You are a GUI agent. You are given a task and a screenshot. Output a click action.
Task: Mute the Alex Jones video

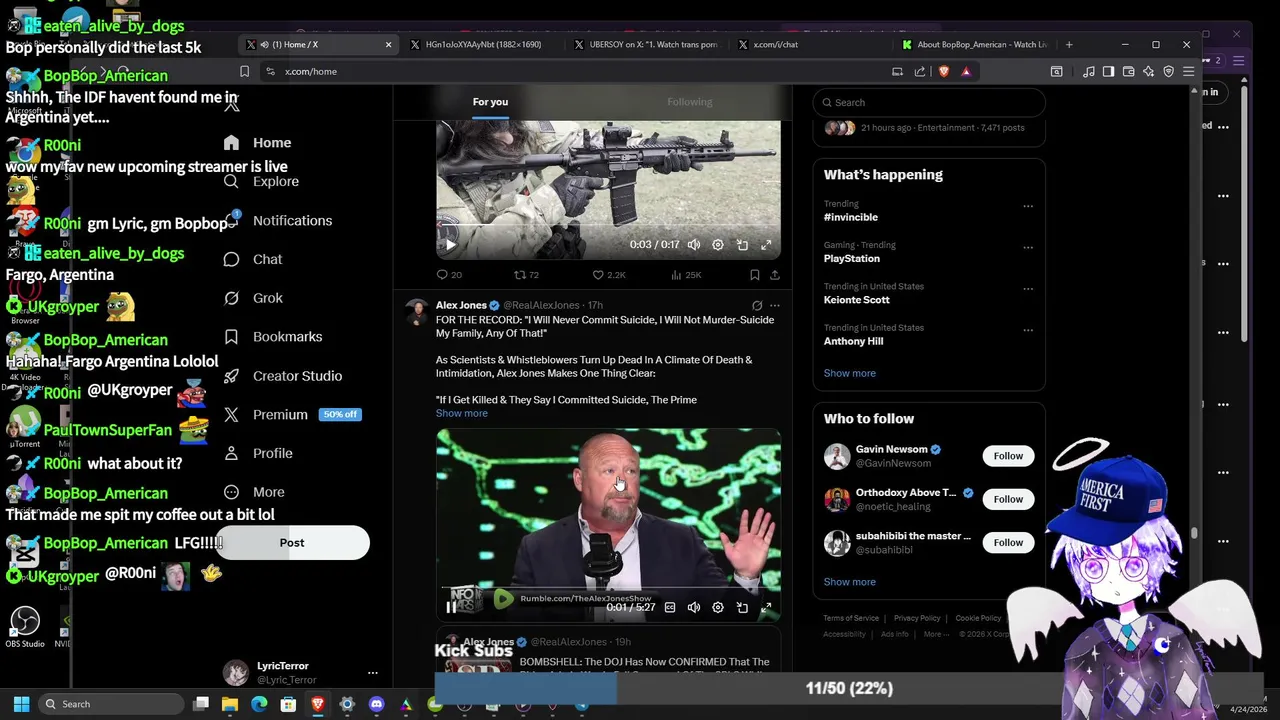coord(694,608)
